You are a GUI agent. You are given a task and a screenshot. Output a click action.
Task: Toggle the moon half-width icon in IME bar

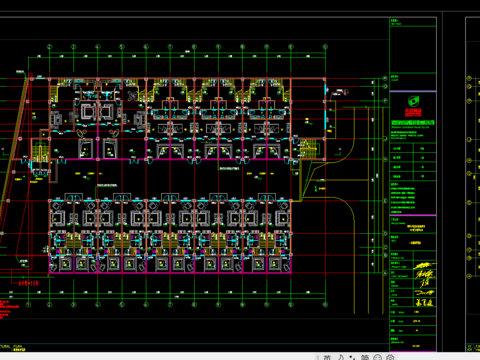point(341,357)
